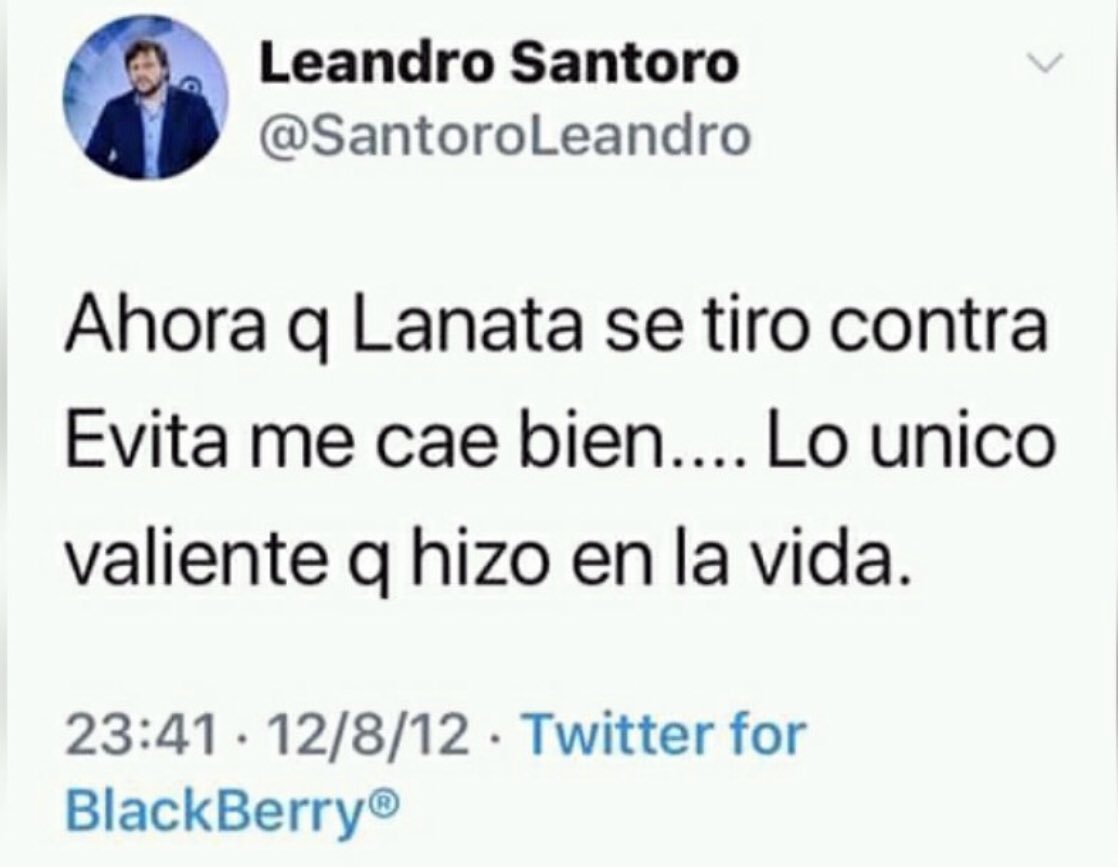Click the last line ending vida.
The width and height of the screenshot is (1118, 867).
(488, 557)
